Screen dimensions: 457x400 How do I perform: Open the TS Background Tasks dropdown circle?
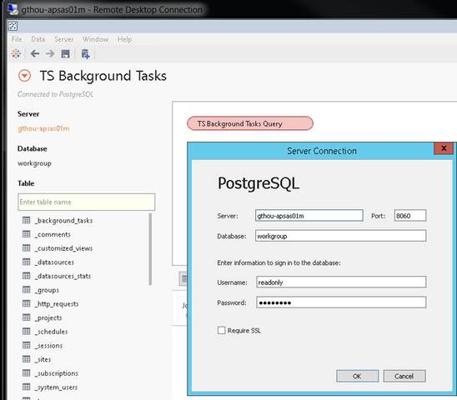tap(24, 76)
